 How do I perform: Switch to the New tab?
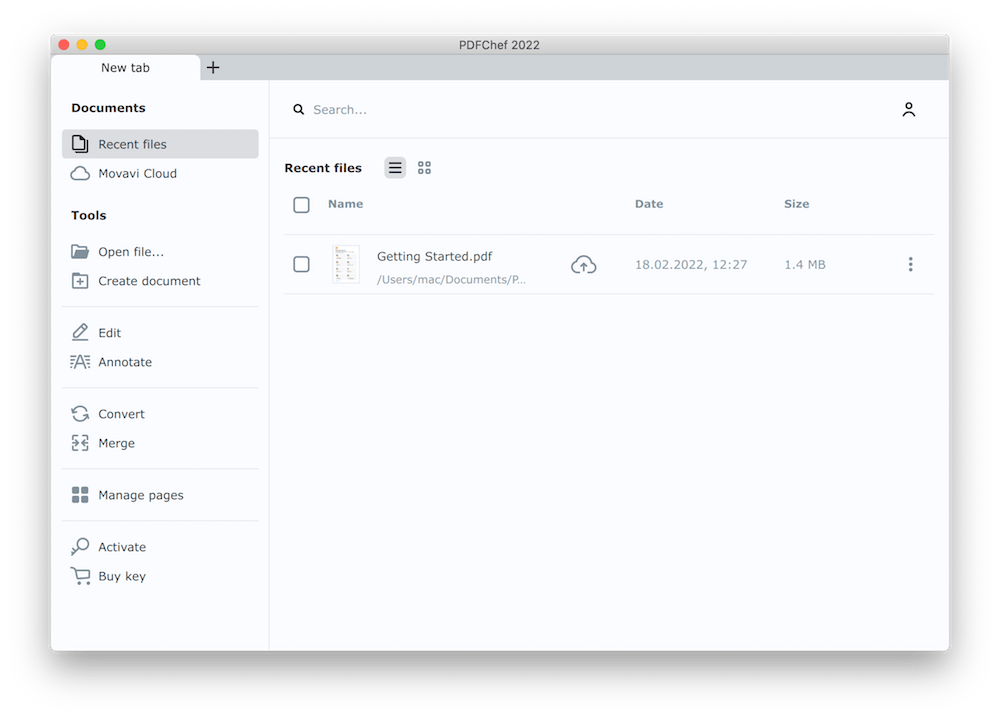pyautogui.click(x=124, y=67)
